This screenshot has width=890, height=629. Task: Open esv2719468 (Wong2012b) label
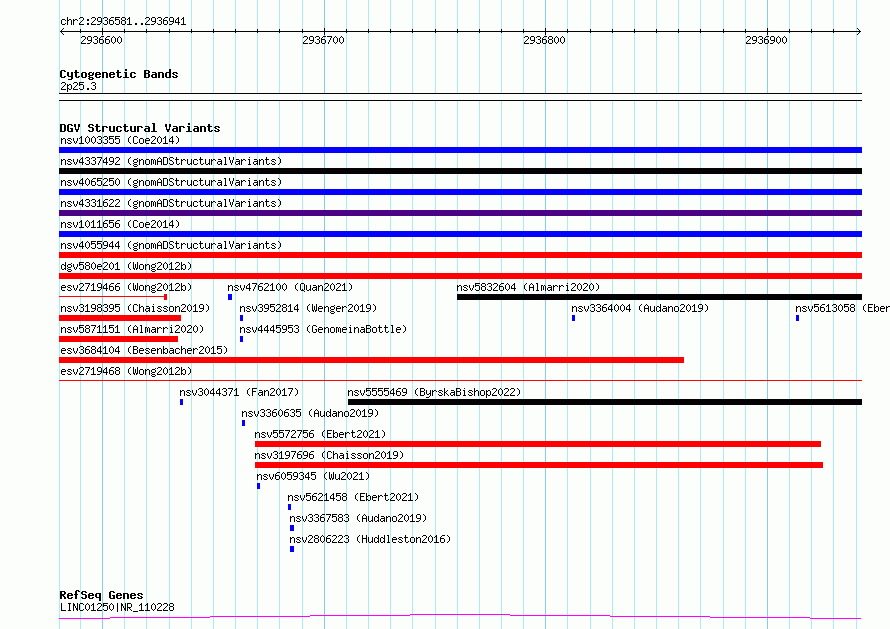pyautogui.click(x=126, y=371)
